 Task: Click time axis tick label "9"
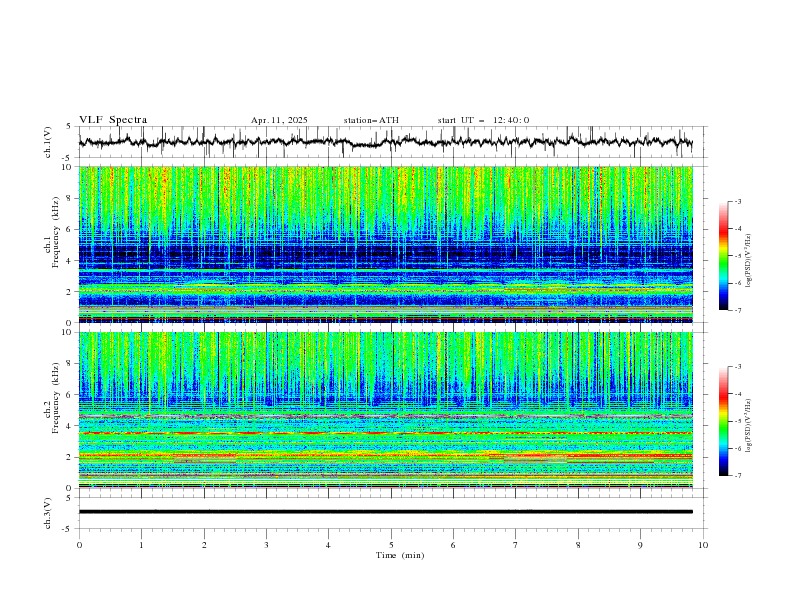point(640,545)
